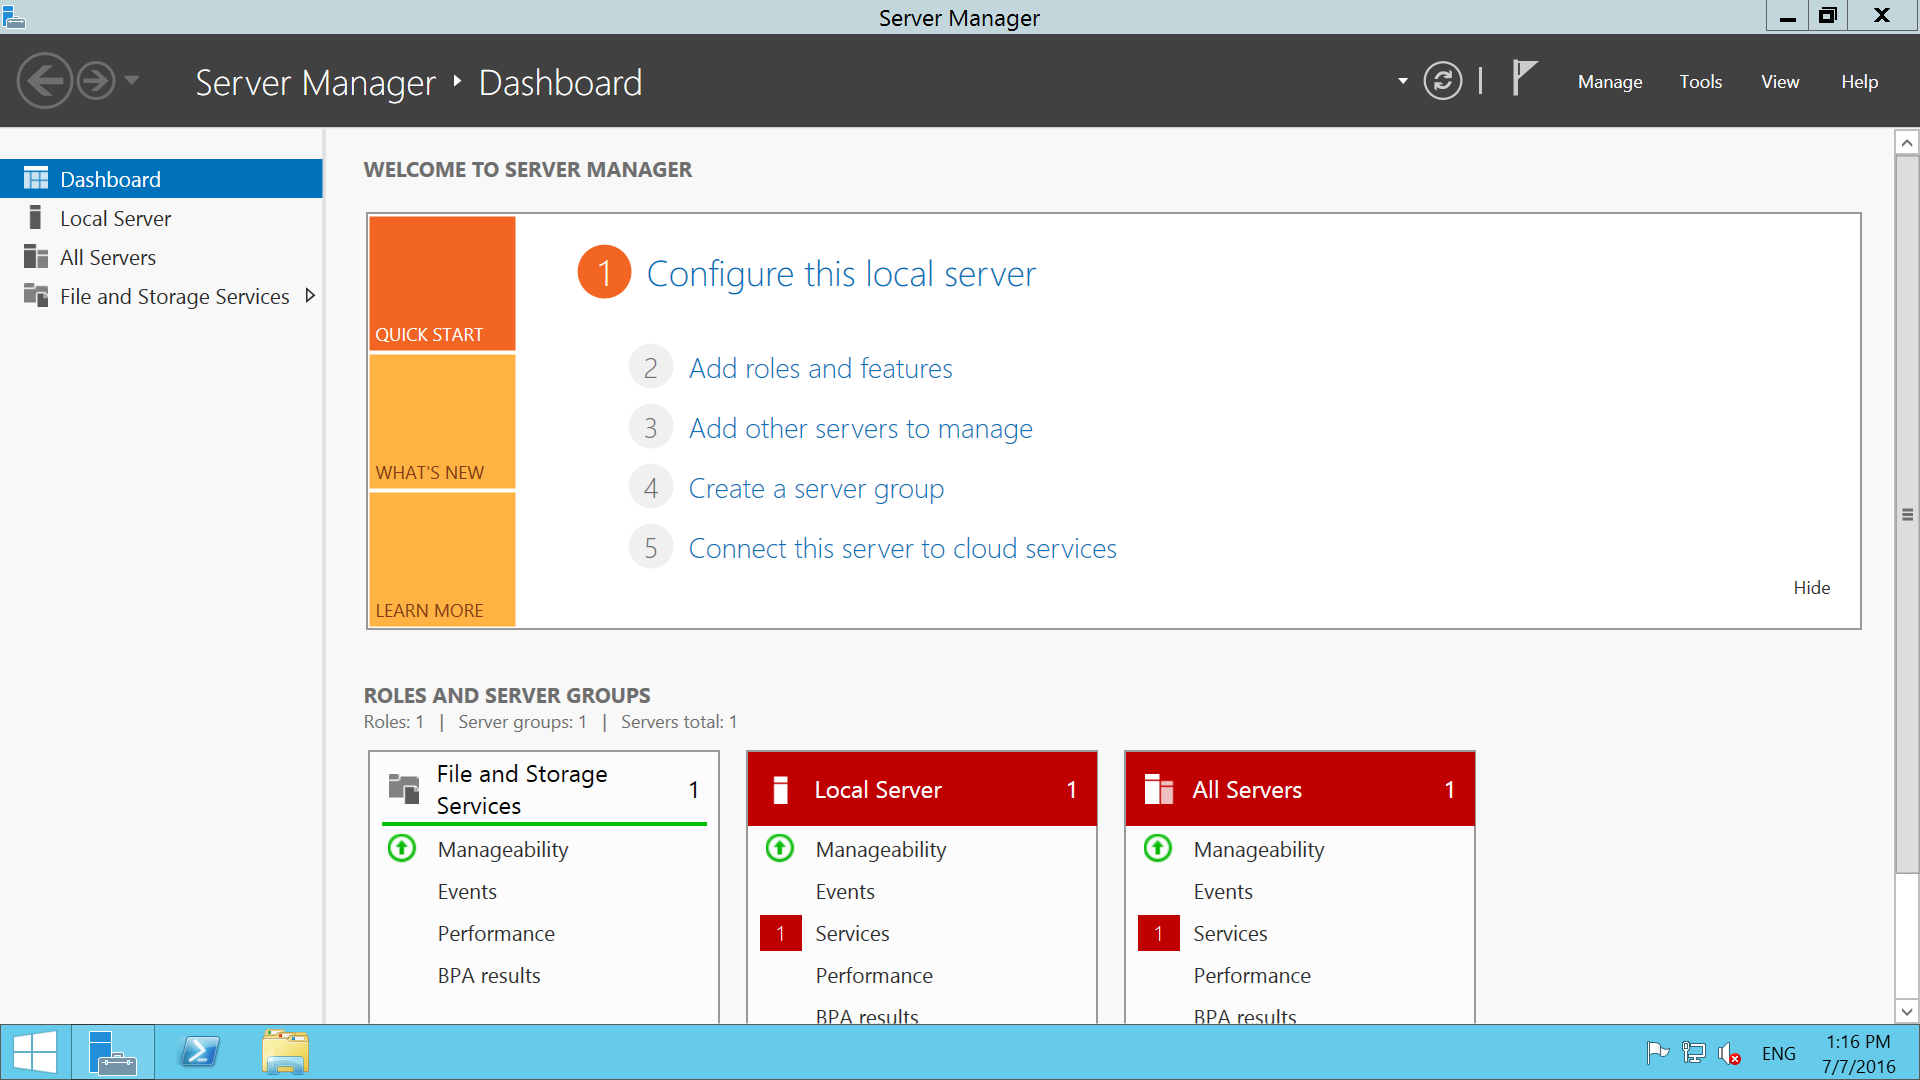Screen dimensions: 1920x1080
Task: Open the All Servers tile header
Action: 1300,789
